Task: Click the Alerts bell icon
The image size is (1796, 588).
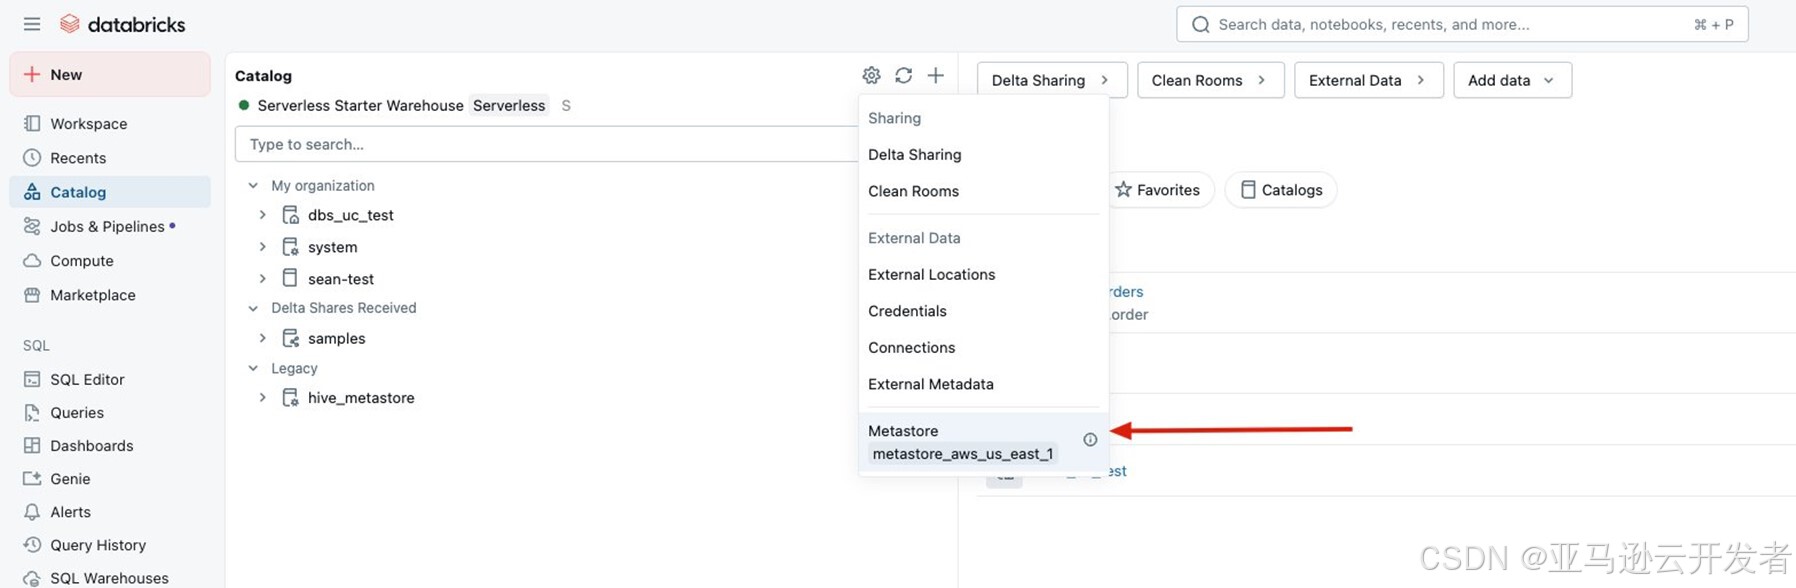Action: (32, 511)
